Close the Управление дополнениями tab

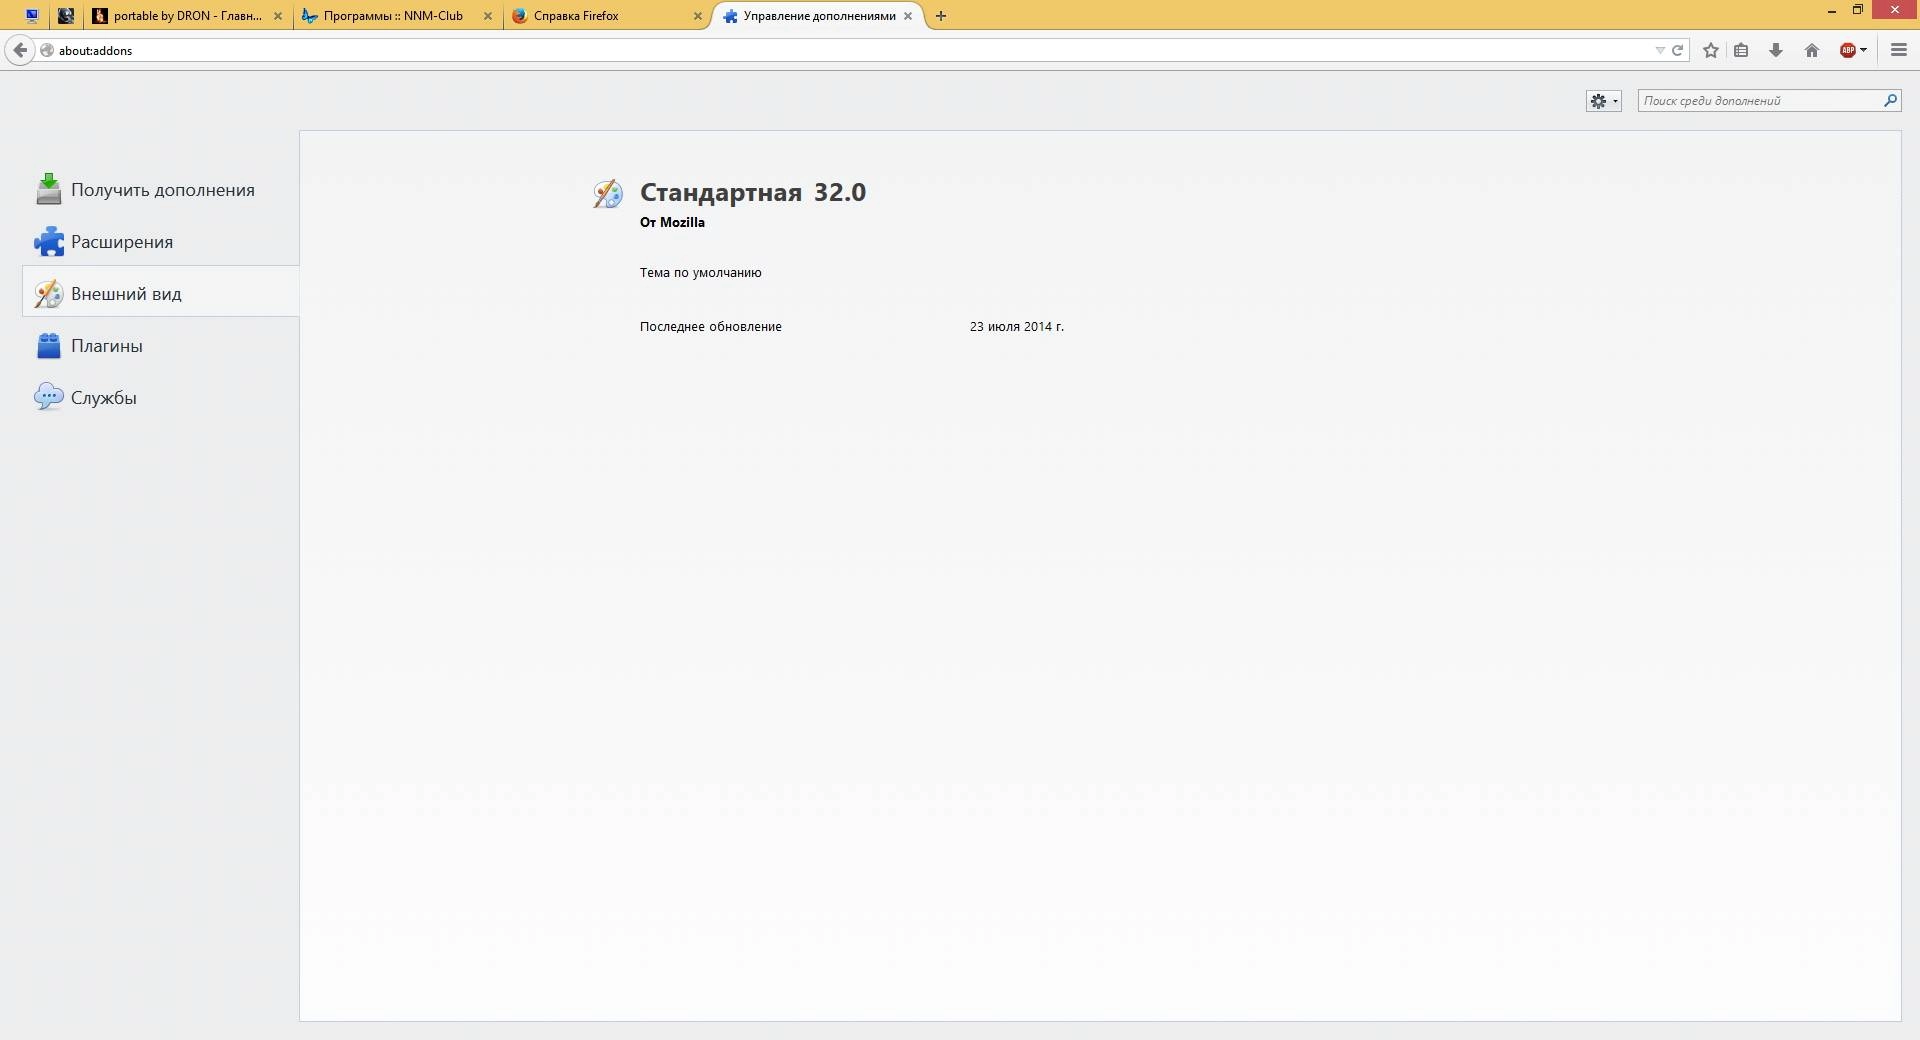(x=908, y=16)
